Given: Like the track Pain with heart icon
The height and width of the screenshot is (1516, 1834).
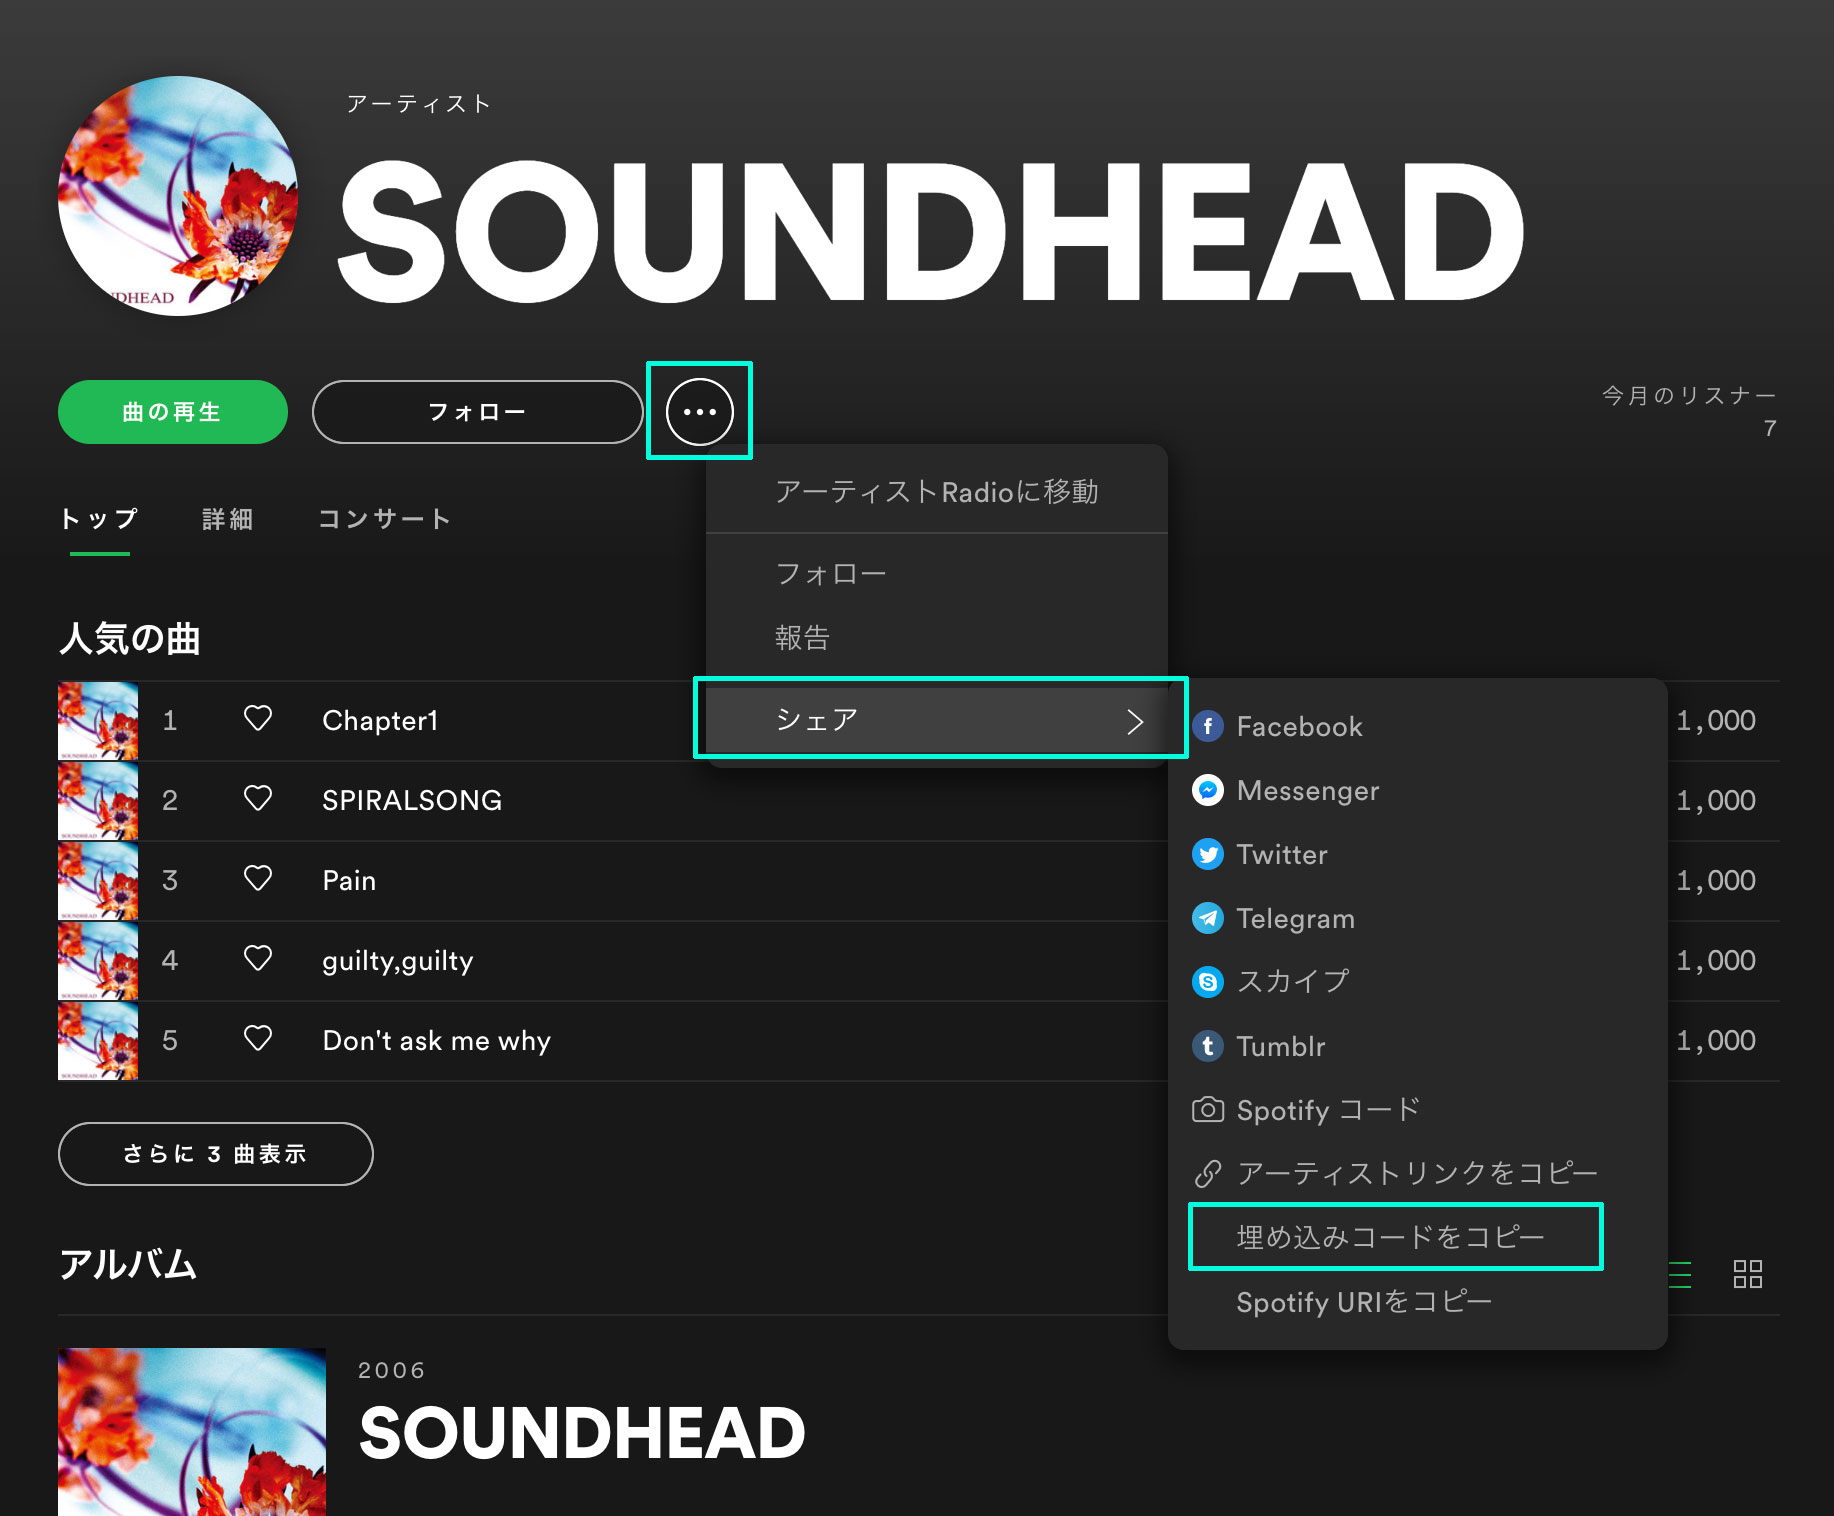Looking at the screenshot, I should coord(258,879).
